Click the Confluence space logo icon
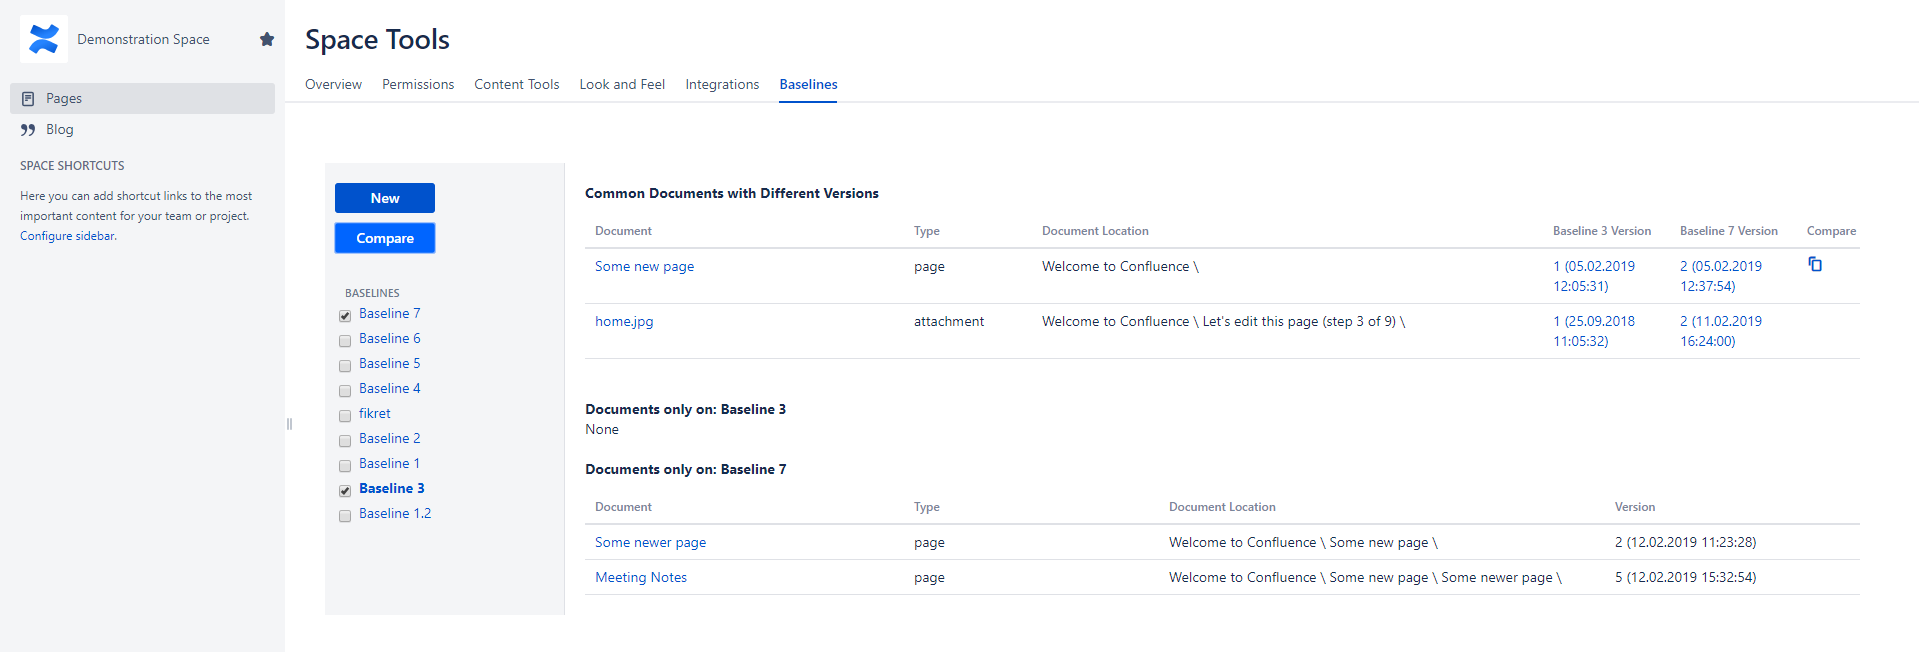Image resolution: width=1919 pixels, height=652 pixels. 44,39
